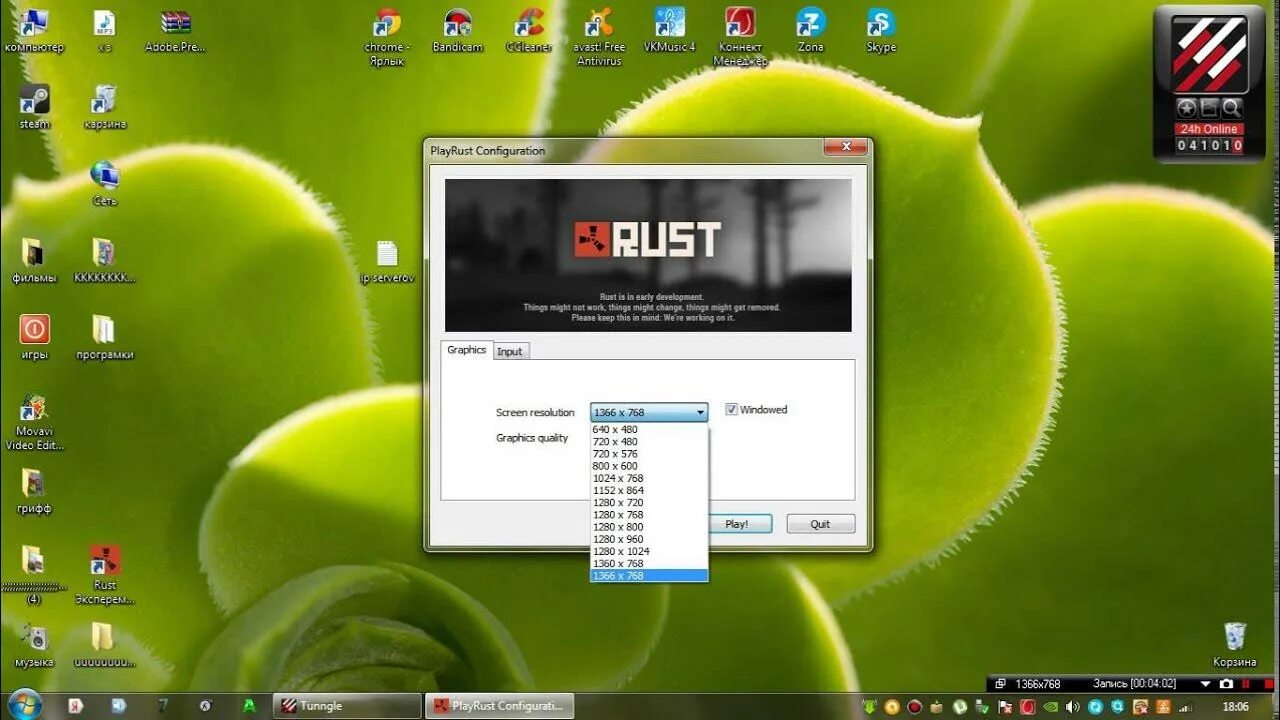The width and height of the screenshot is (1280, 720).
Task: Pick 1280 x 800 from the list
Action: 649,527
